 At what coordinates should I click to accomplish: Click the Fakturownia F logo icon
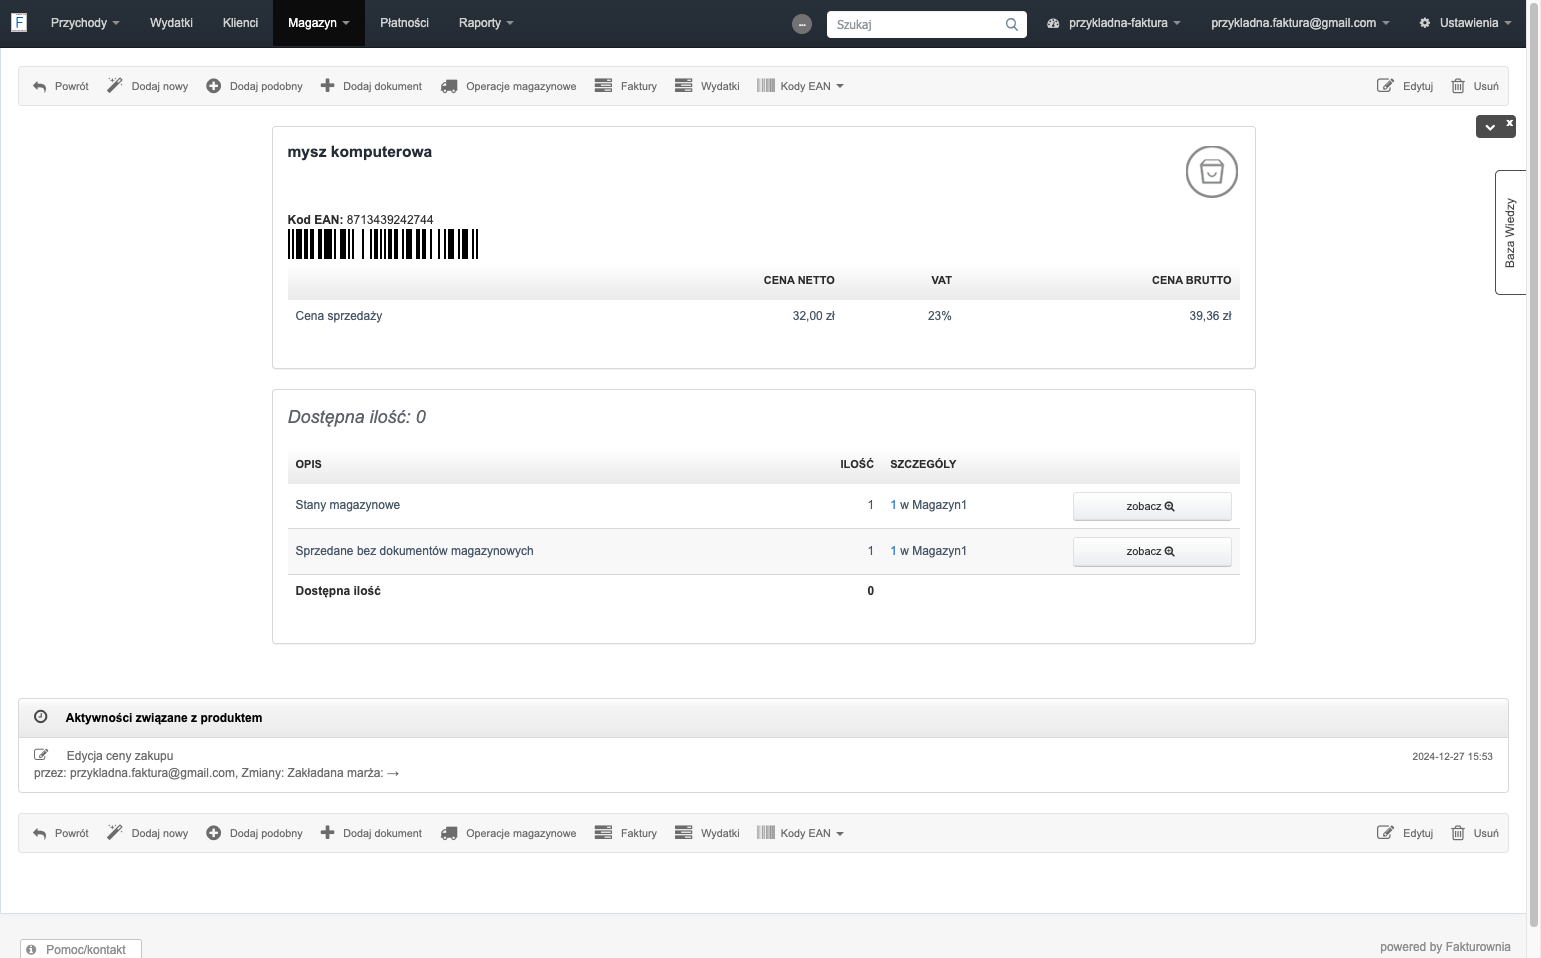pos(19,22)
